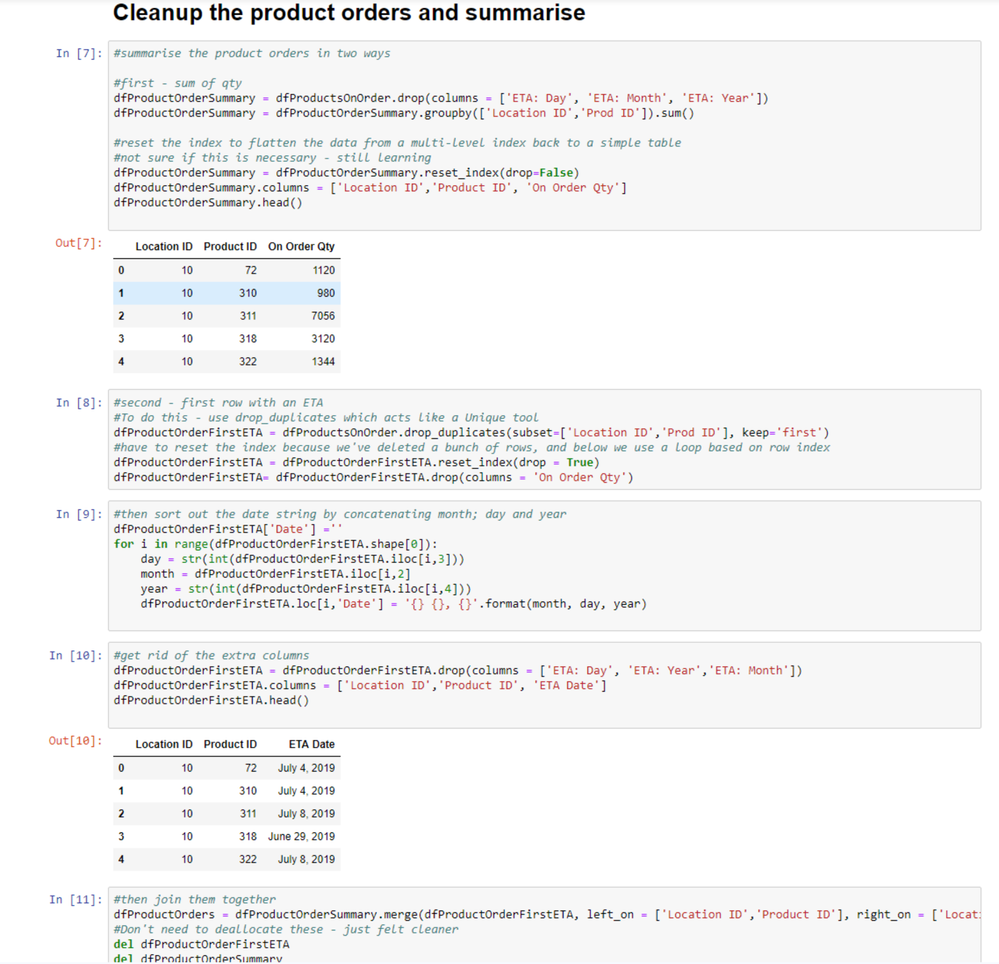Click the In [9] input prompt label
999x964 pixels.
[x=78, y=514]
